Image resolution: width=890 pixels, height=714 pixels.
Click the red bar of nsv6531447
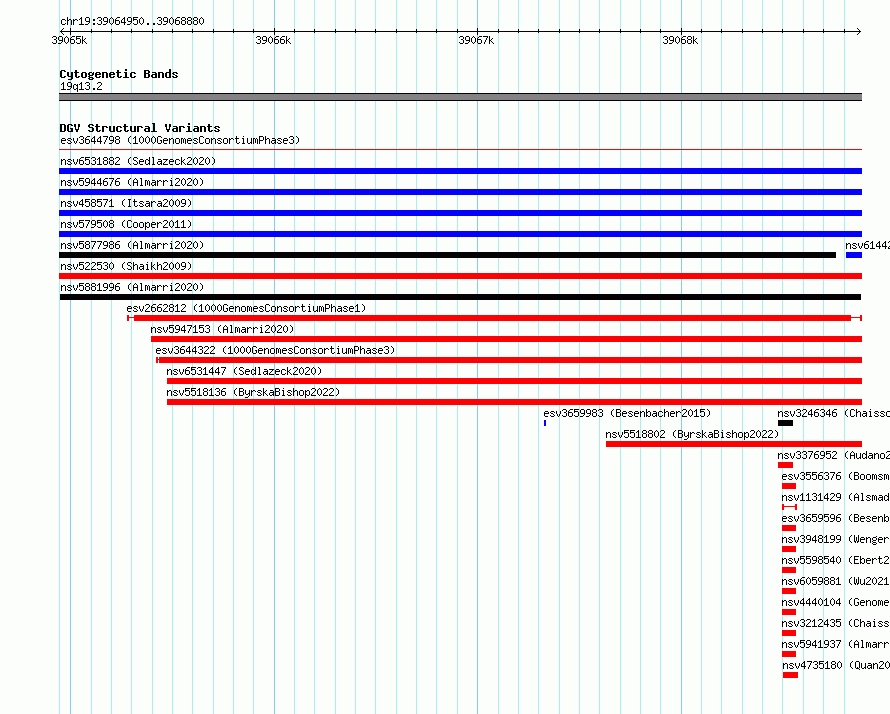tap(514, 381)
